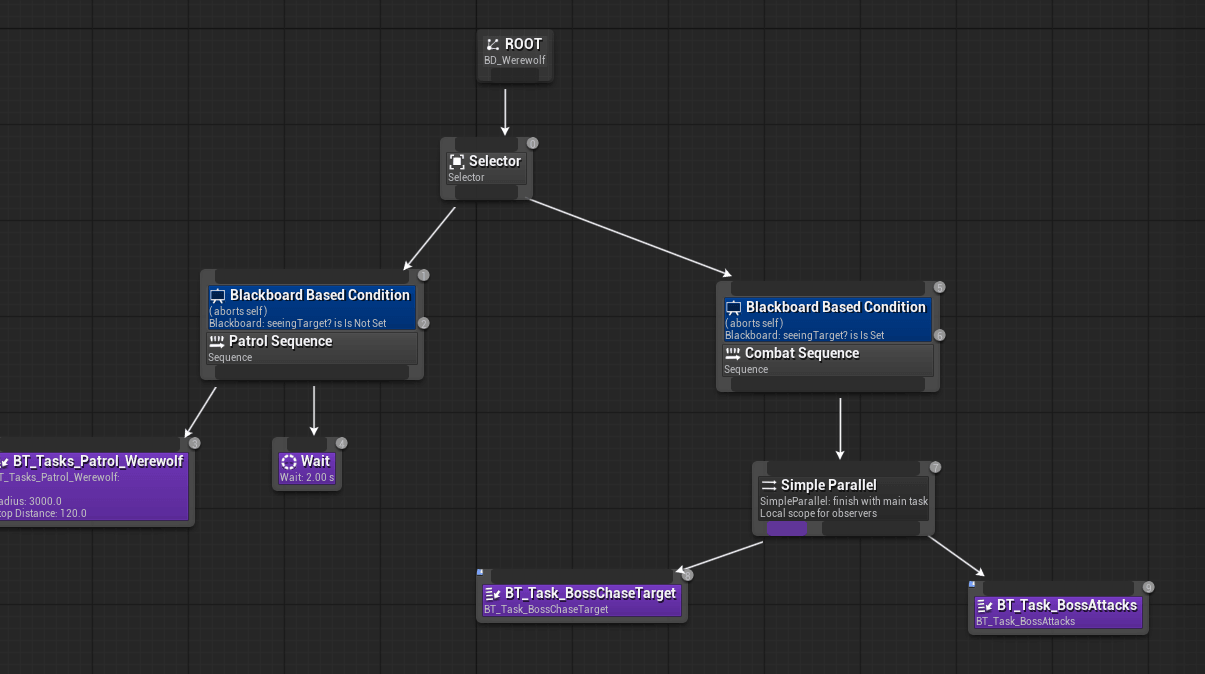This screenshot has width=1205, height=674.
Task: Click blueprint marker on BossAttacks node corner
Action: click(x=972, y=584)
